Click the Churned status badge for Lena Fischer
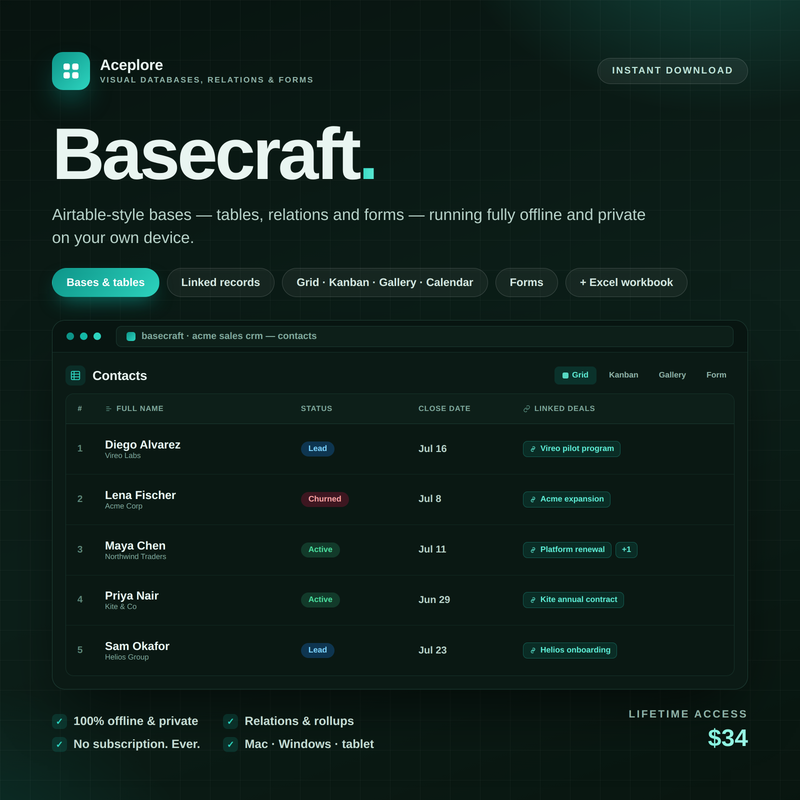 [x=324, y=499]
